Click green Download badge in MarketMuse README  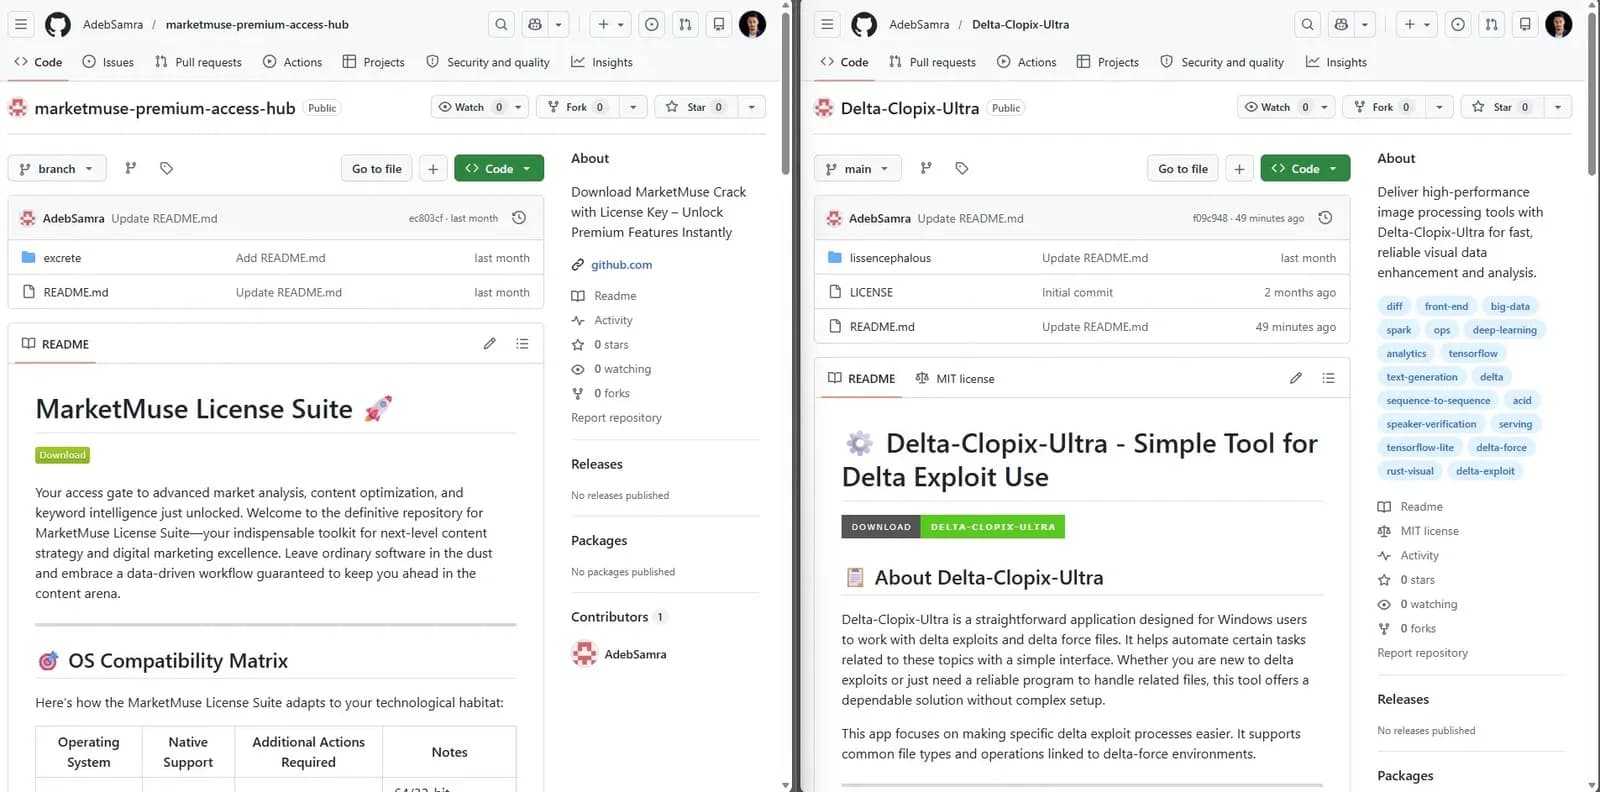click(x=63, y=455)
